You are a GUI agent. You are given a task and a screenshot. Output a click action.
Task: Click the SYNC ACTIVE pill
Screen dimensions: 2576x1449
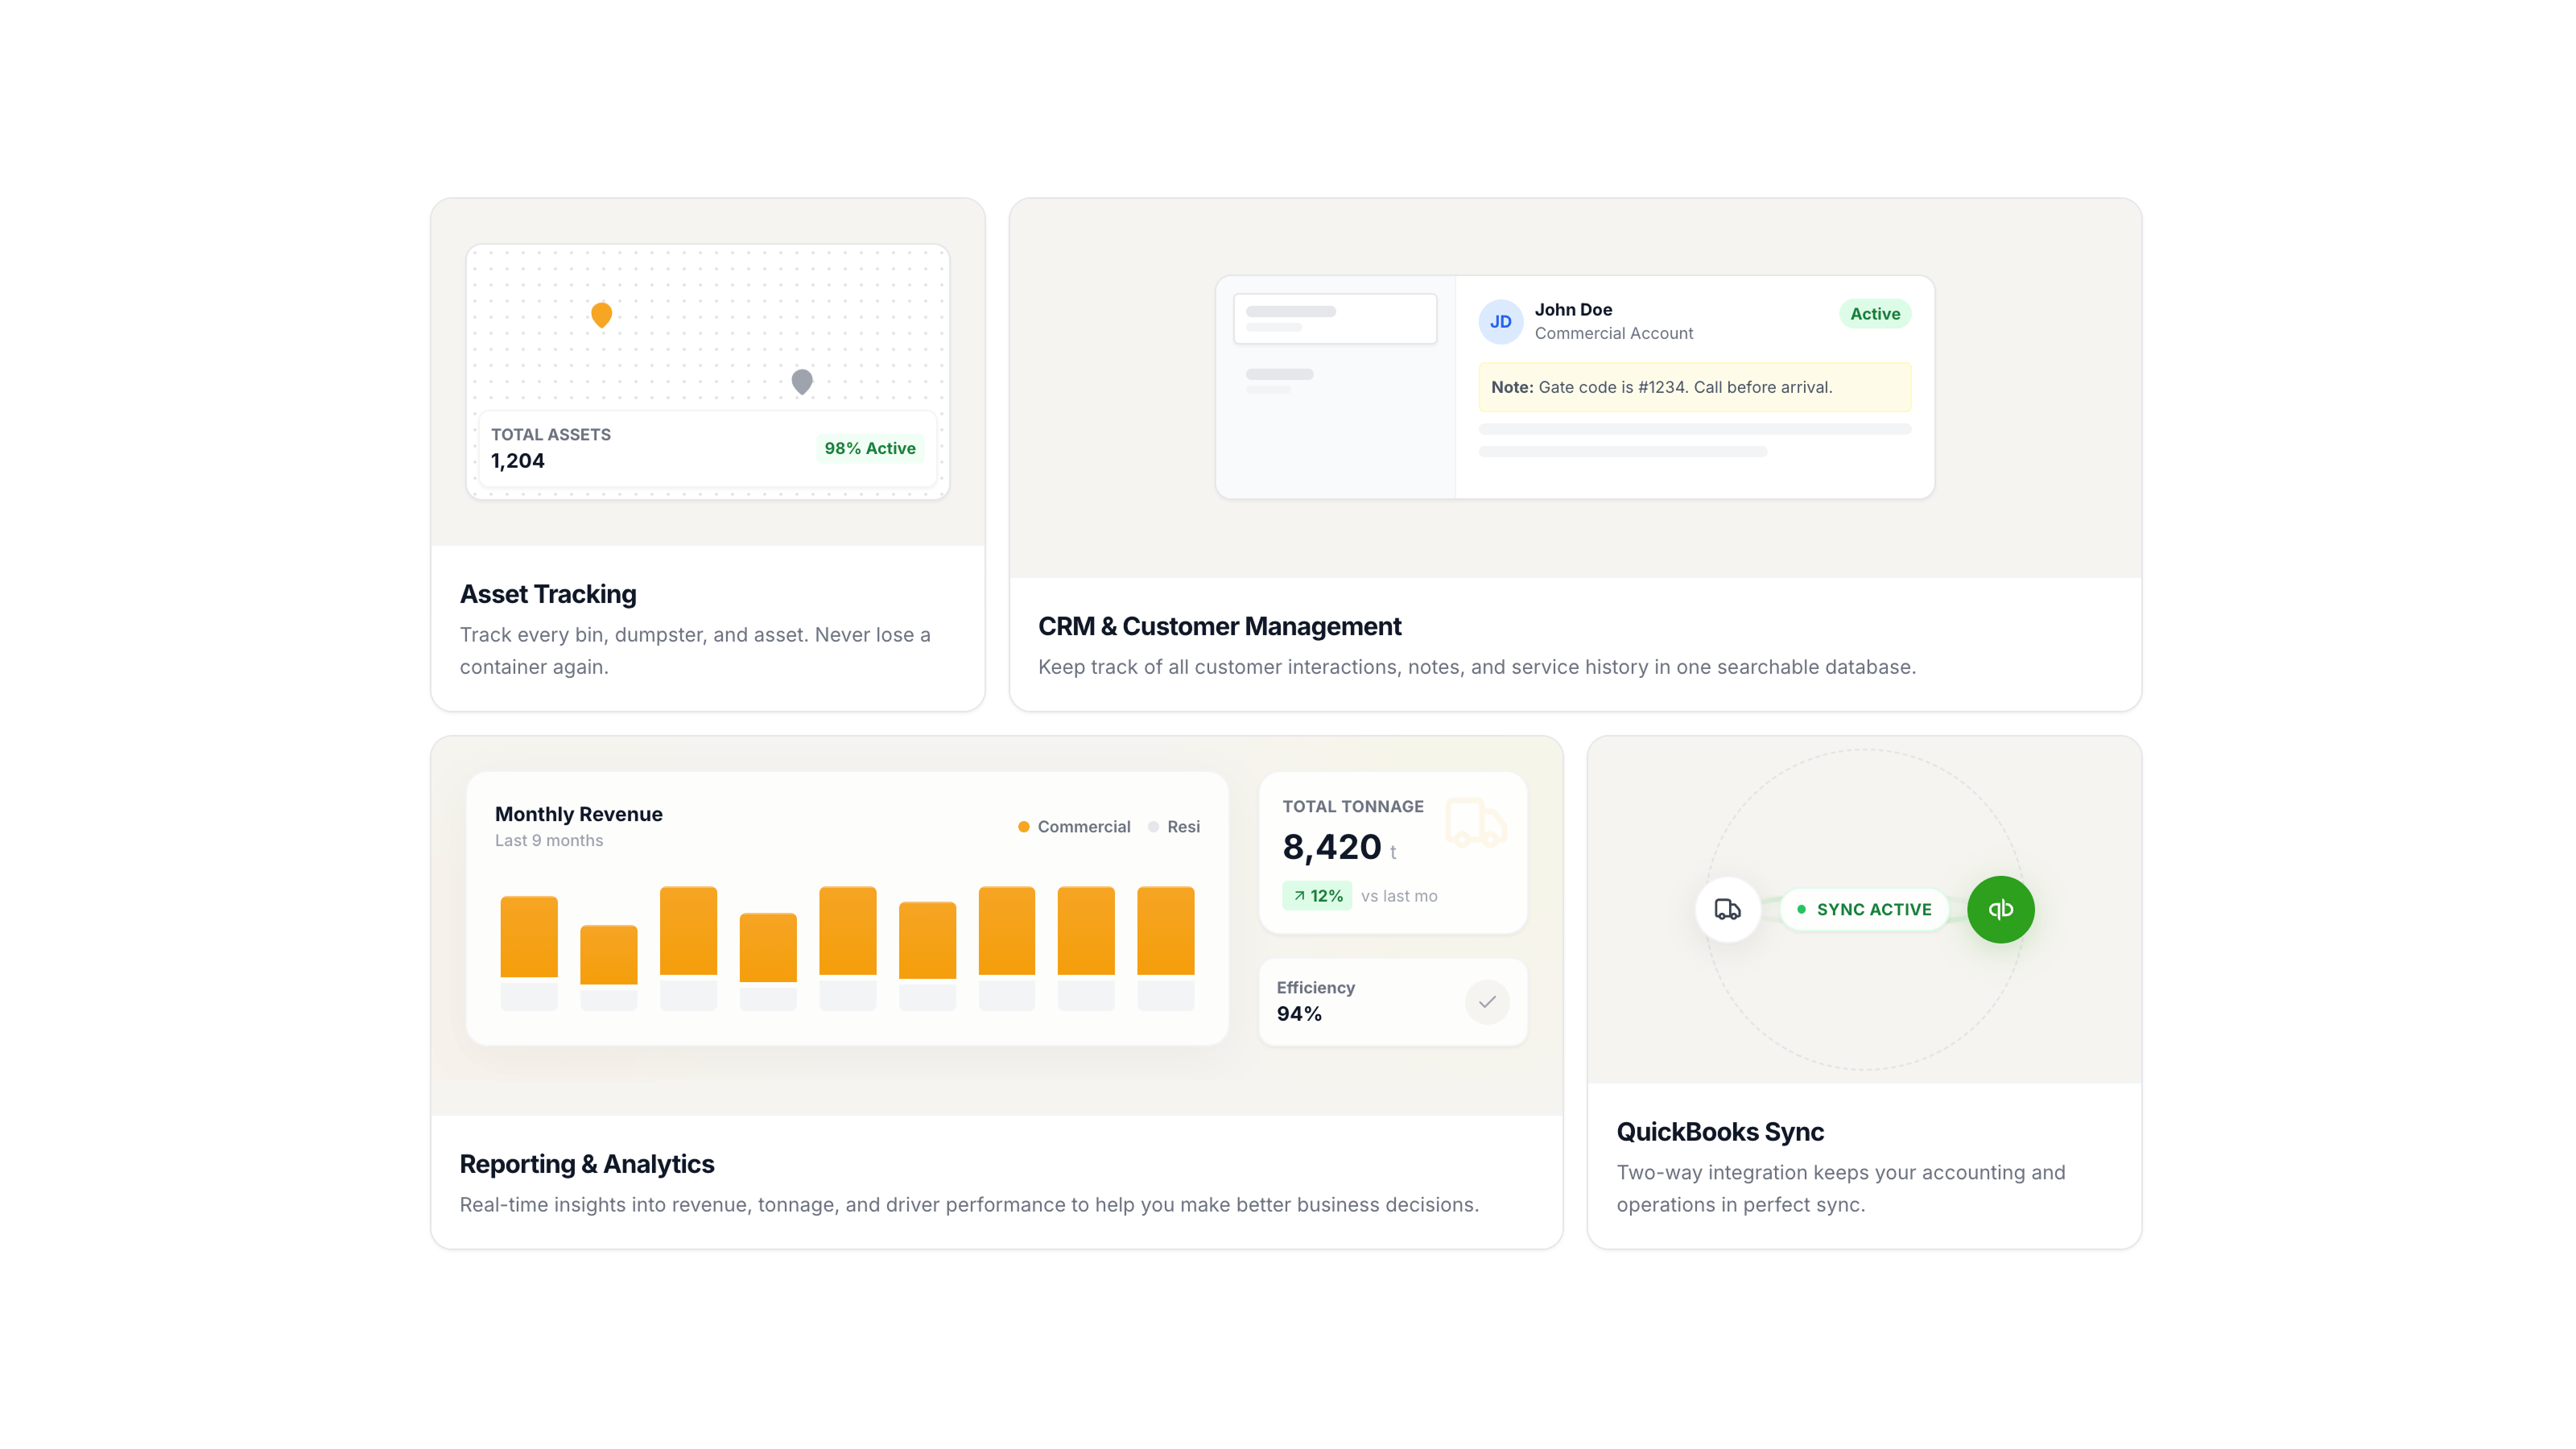tap(1864, 909)
